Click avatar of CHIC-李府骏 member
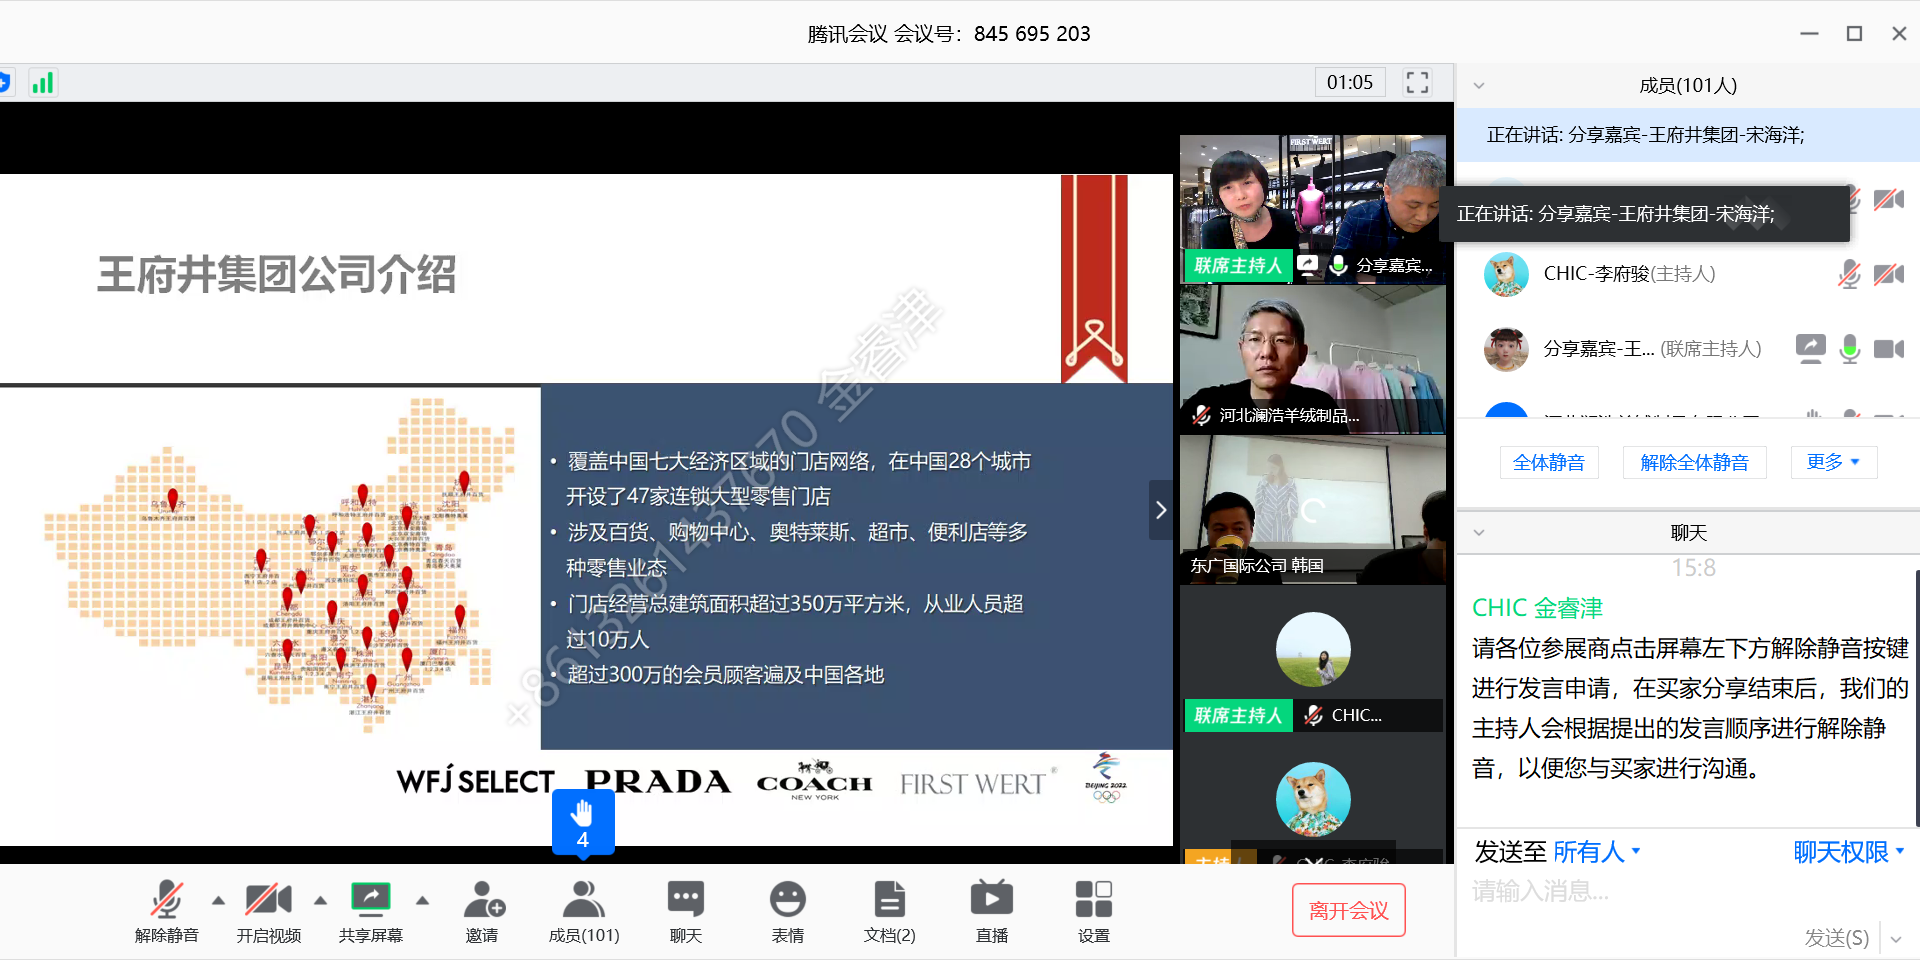Image resolution: width=1920 pixels, height=960 pixels. pyautogui.click(x=1506, y=274)
